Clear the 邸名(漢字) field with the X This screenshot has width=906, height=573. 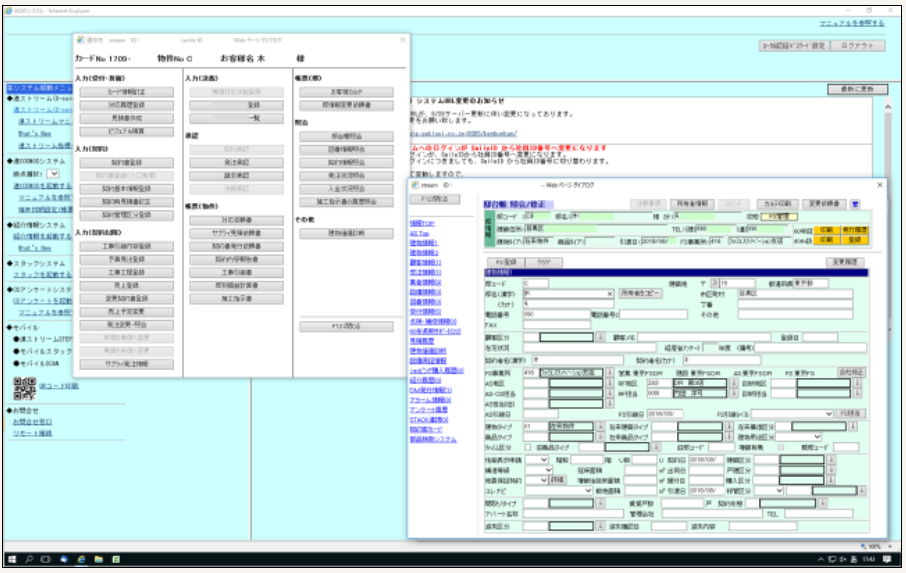[x=610, y=294]
